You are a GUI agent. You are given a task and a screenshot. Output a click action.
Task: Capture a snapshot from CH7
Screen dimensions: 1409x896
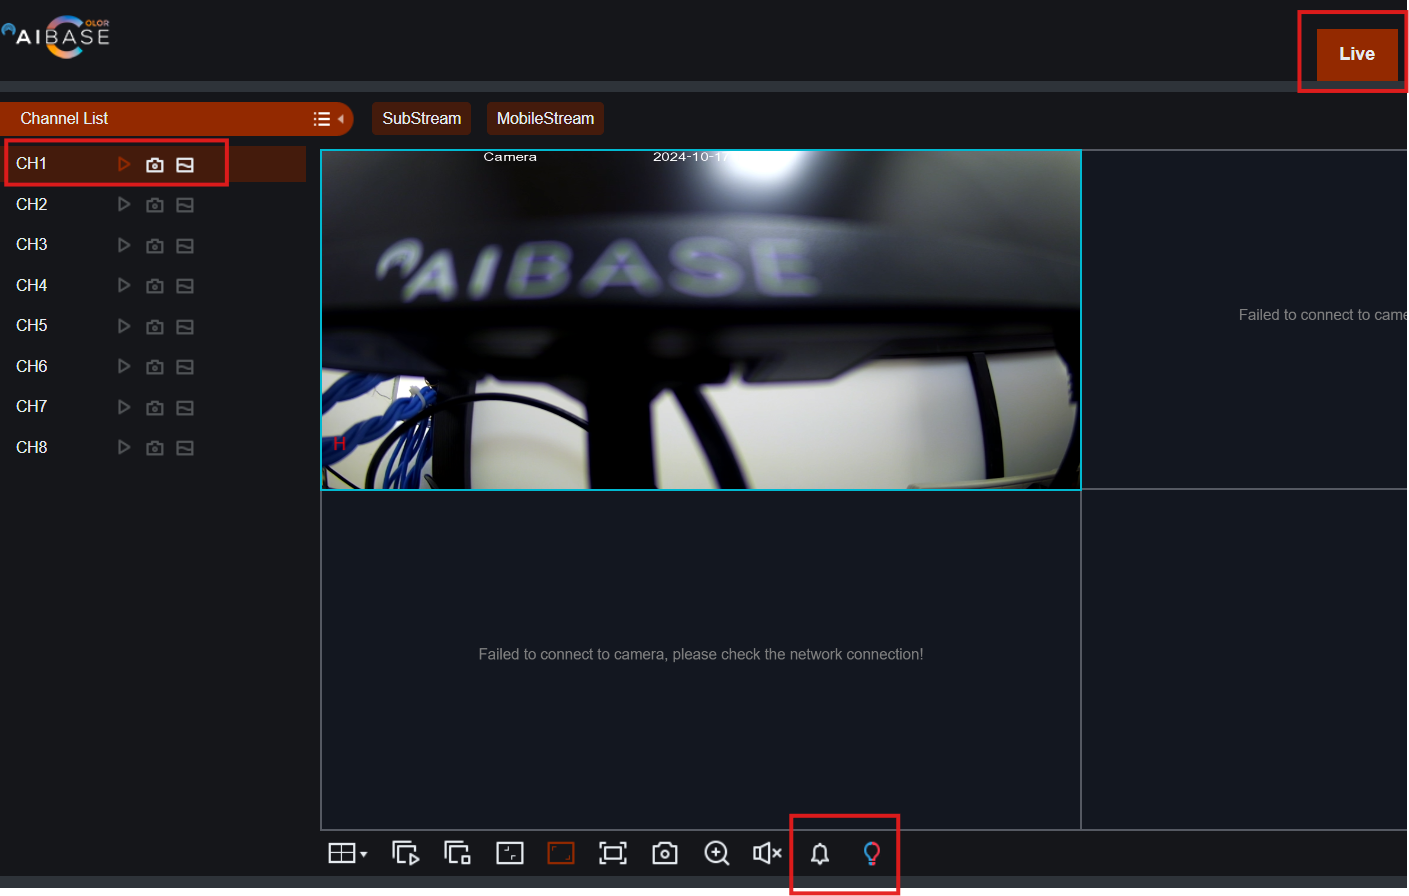pos(155,408)
